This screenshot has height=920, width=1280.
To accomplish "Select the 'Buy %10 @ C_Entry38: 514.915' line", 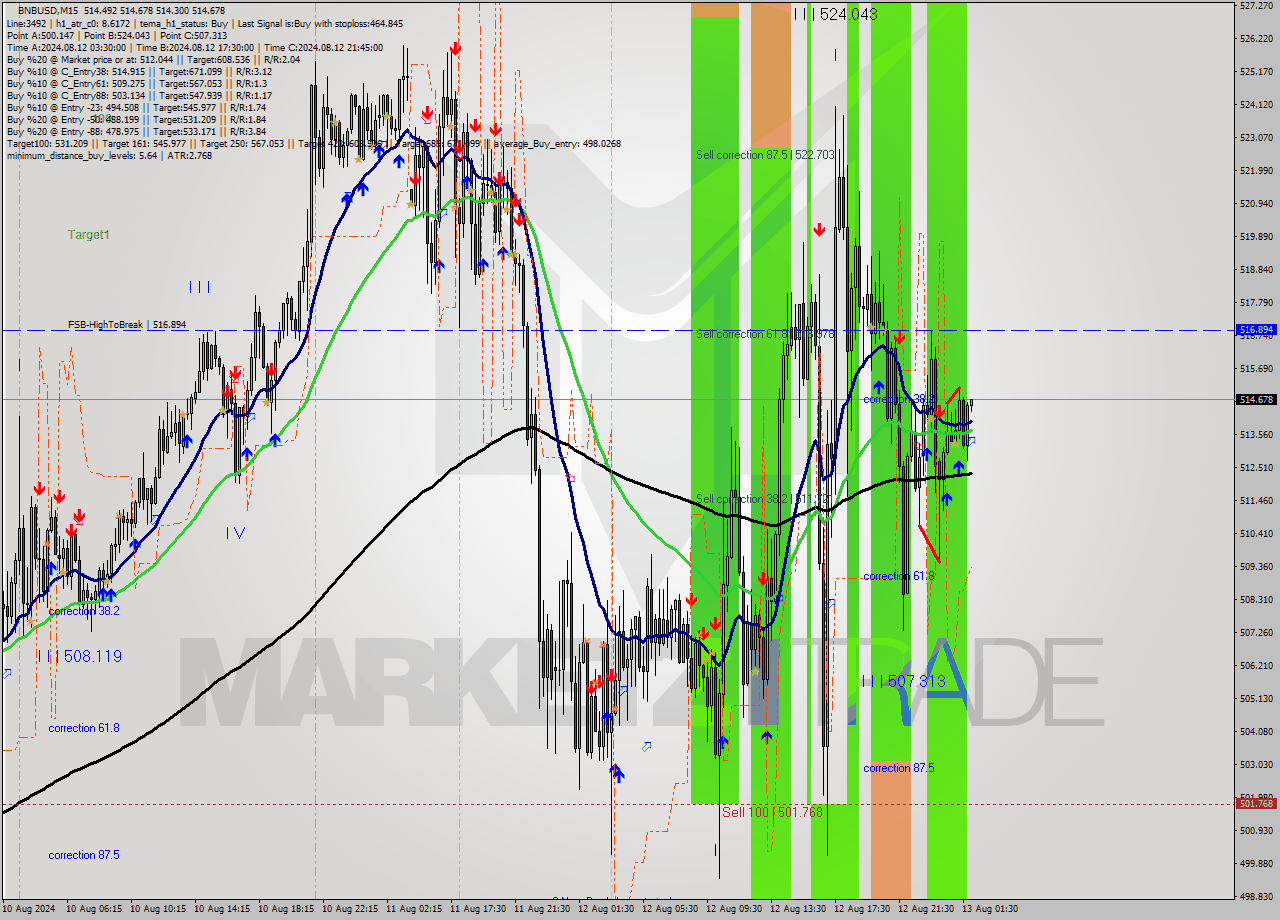I will [139, 71].
